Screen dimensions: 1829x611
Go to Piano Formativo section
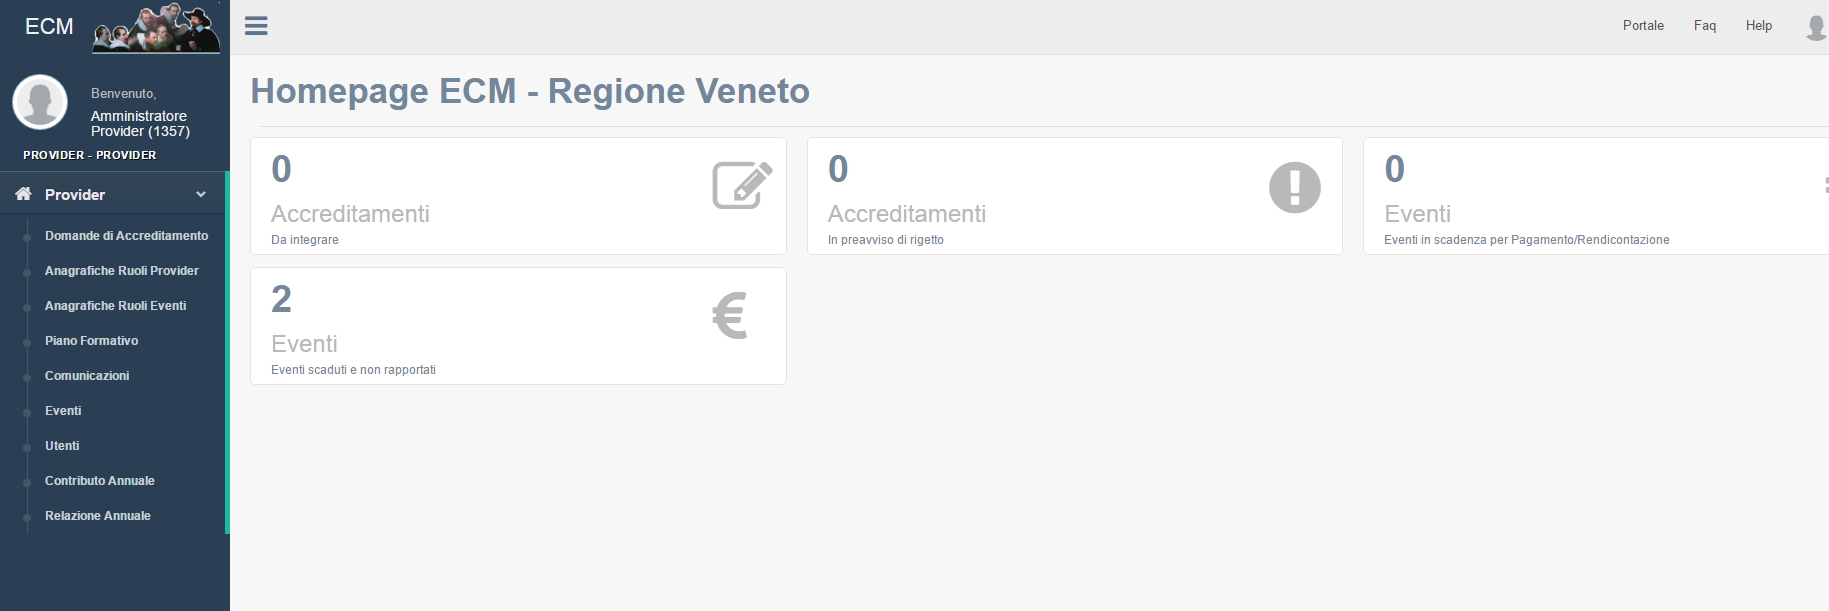coord(91,341)
